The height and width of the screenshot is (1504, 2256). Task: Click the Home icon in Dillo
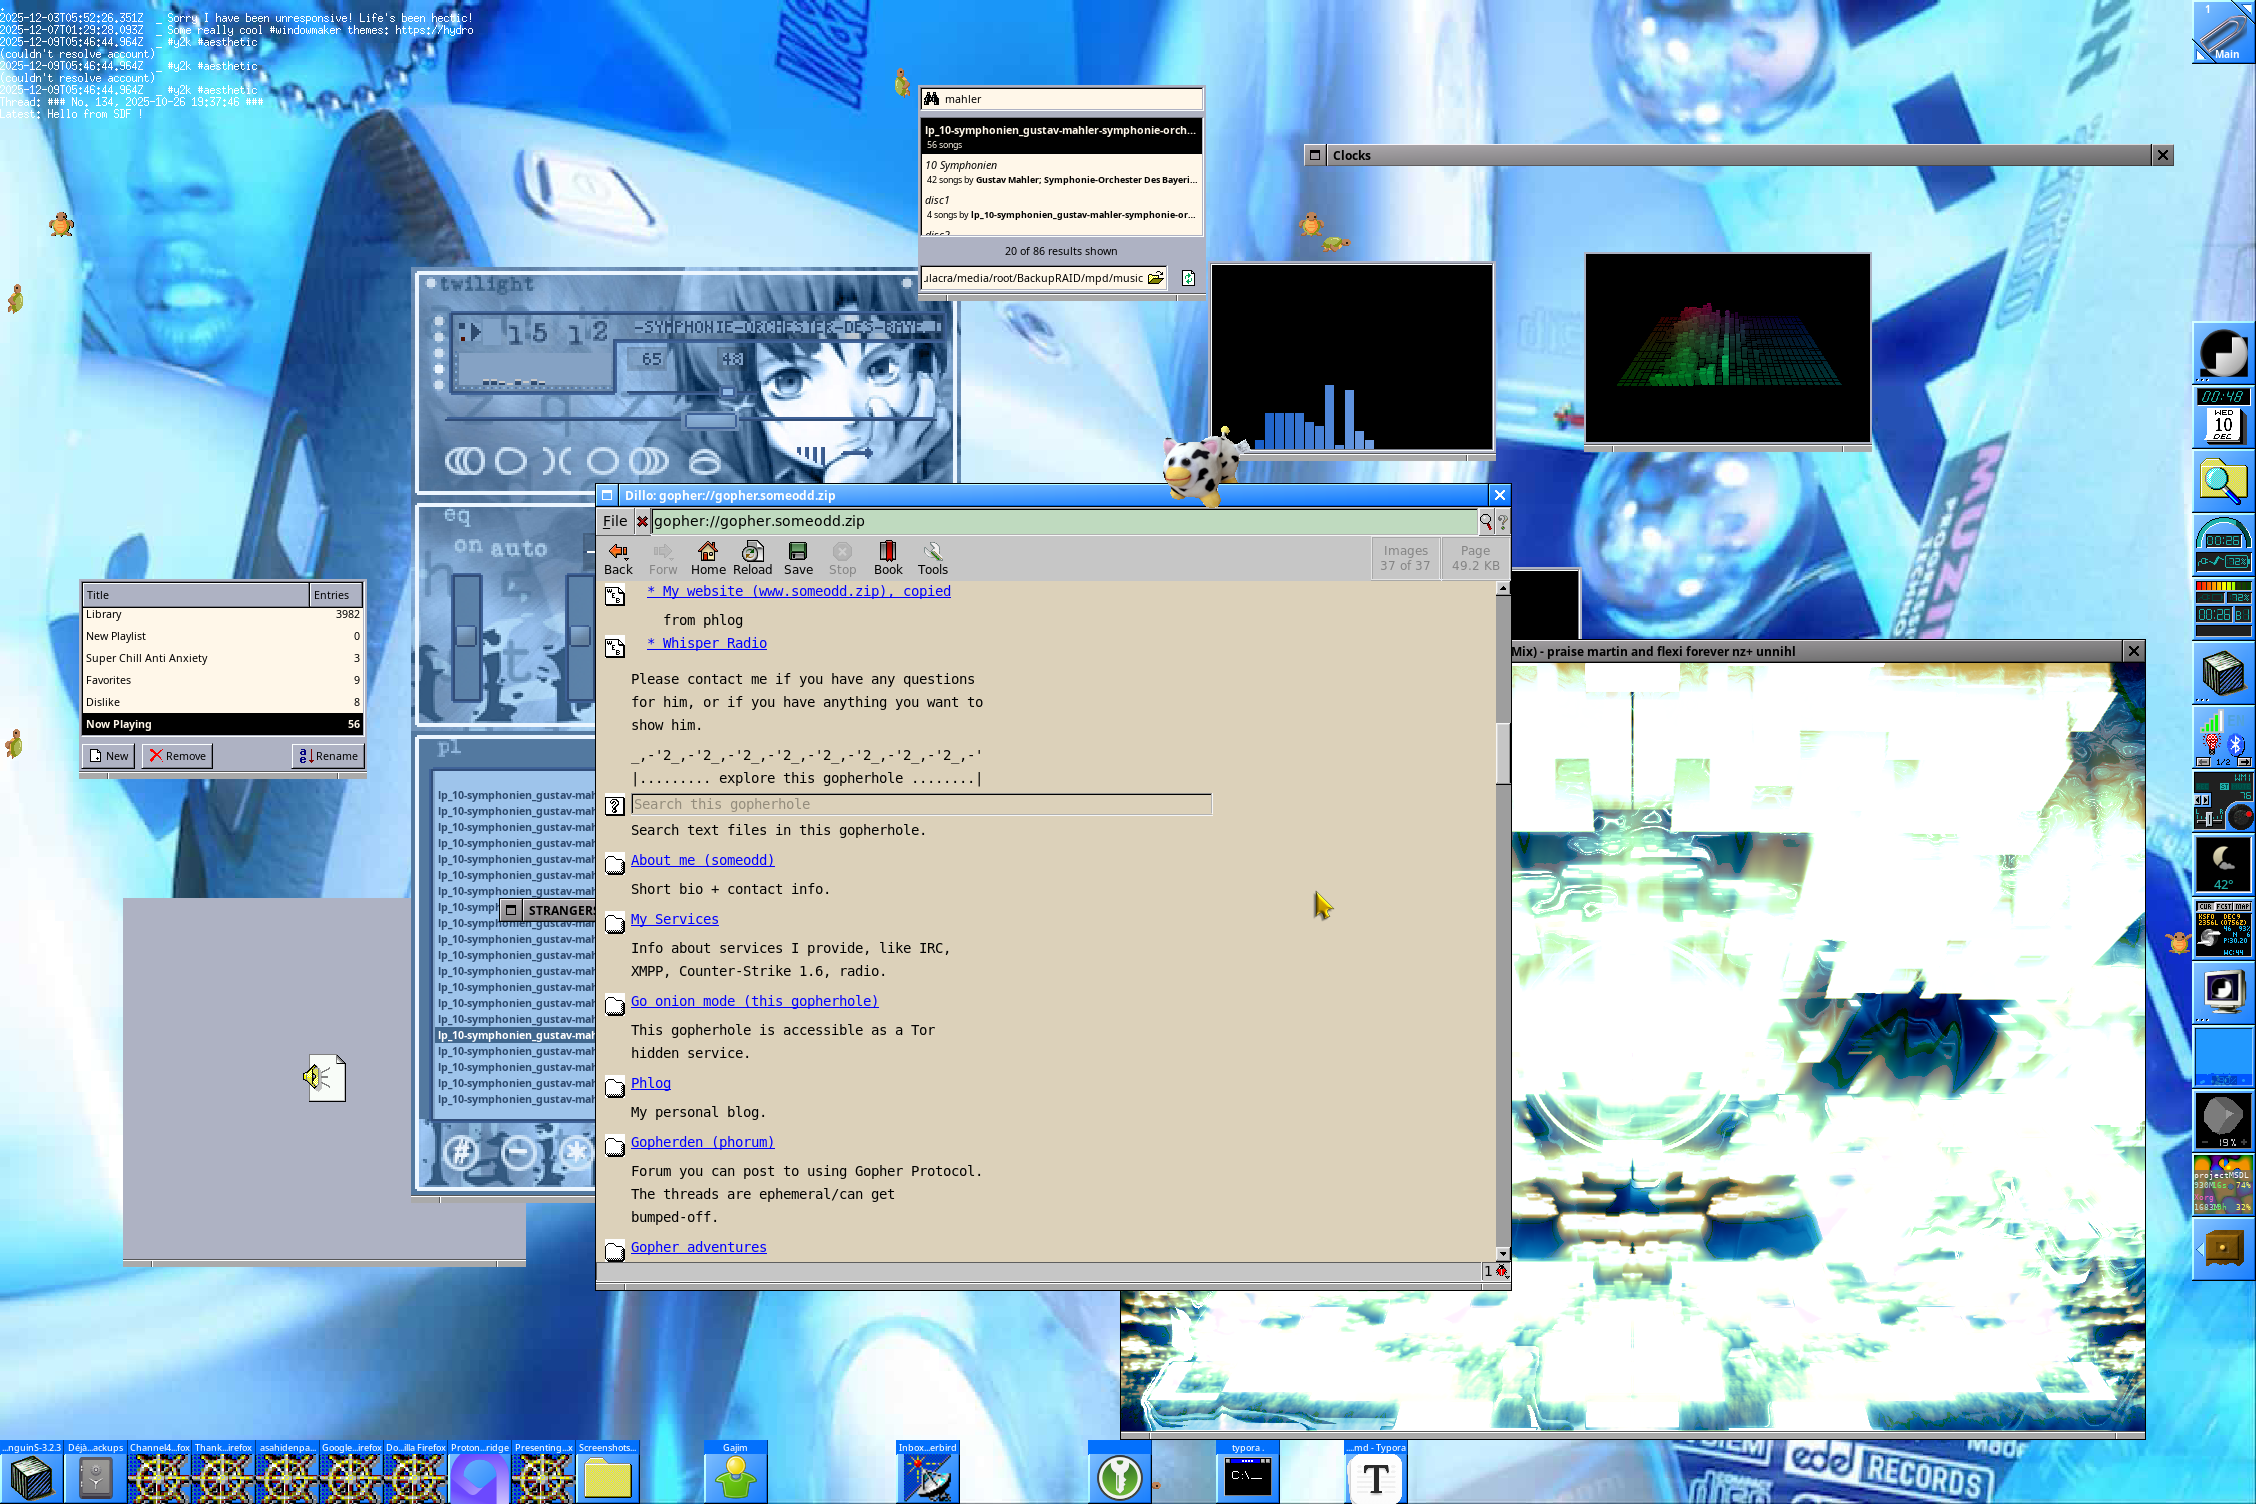pos(708,558)
